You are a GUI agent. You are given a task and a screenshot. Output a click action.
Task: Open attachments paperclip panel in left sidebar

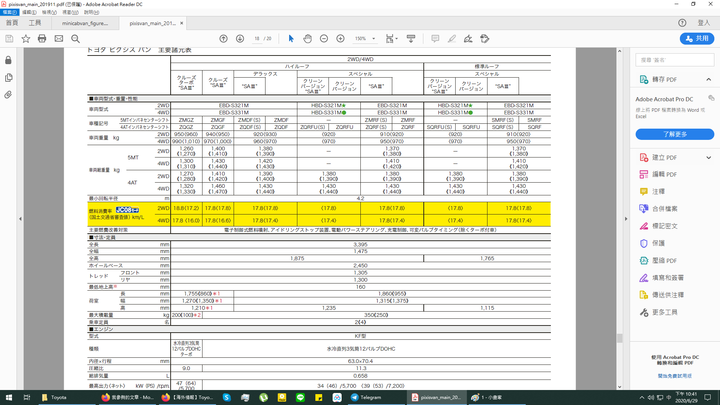click(x=8, y=95)
